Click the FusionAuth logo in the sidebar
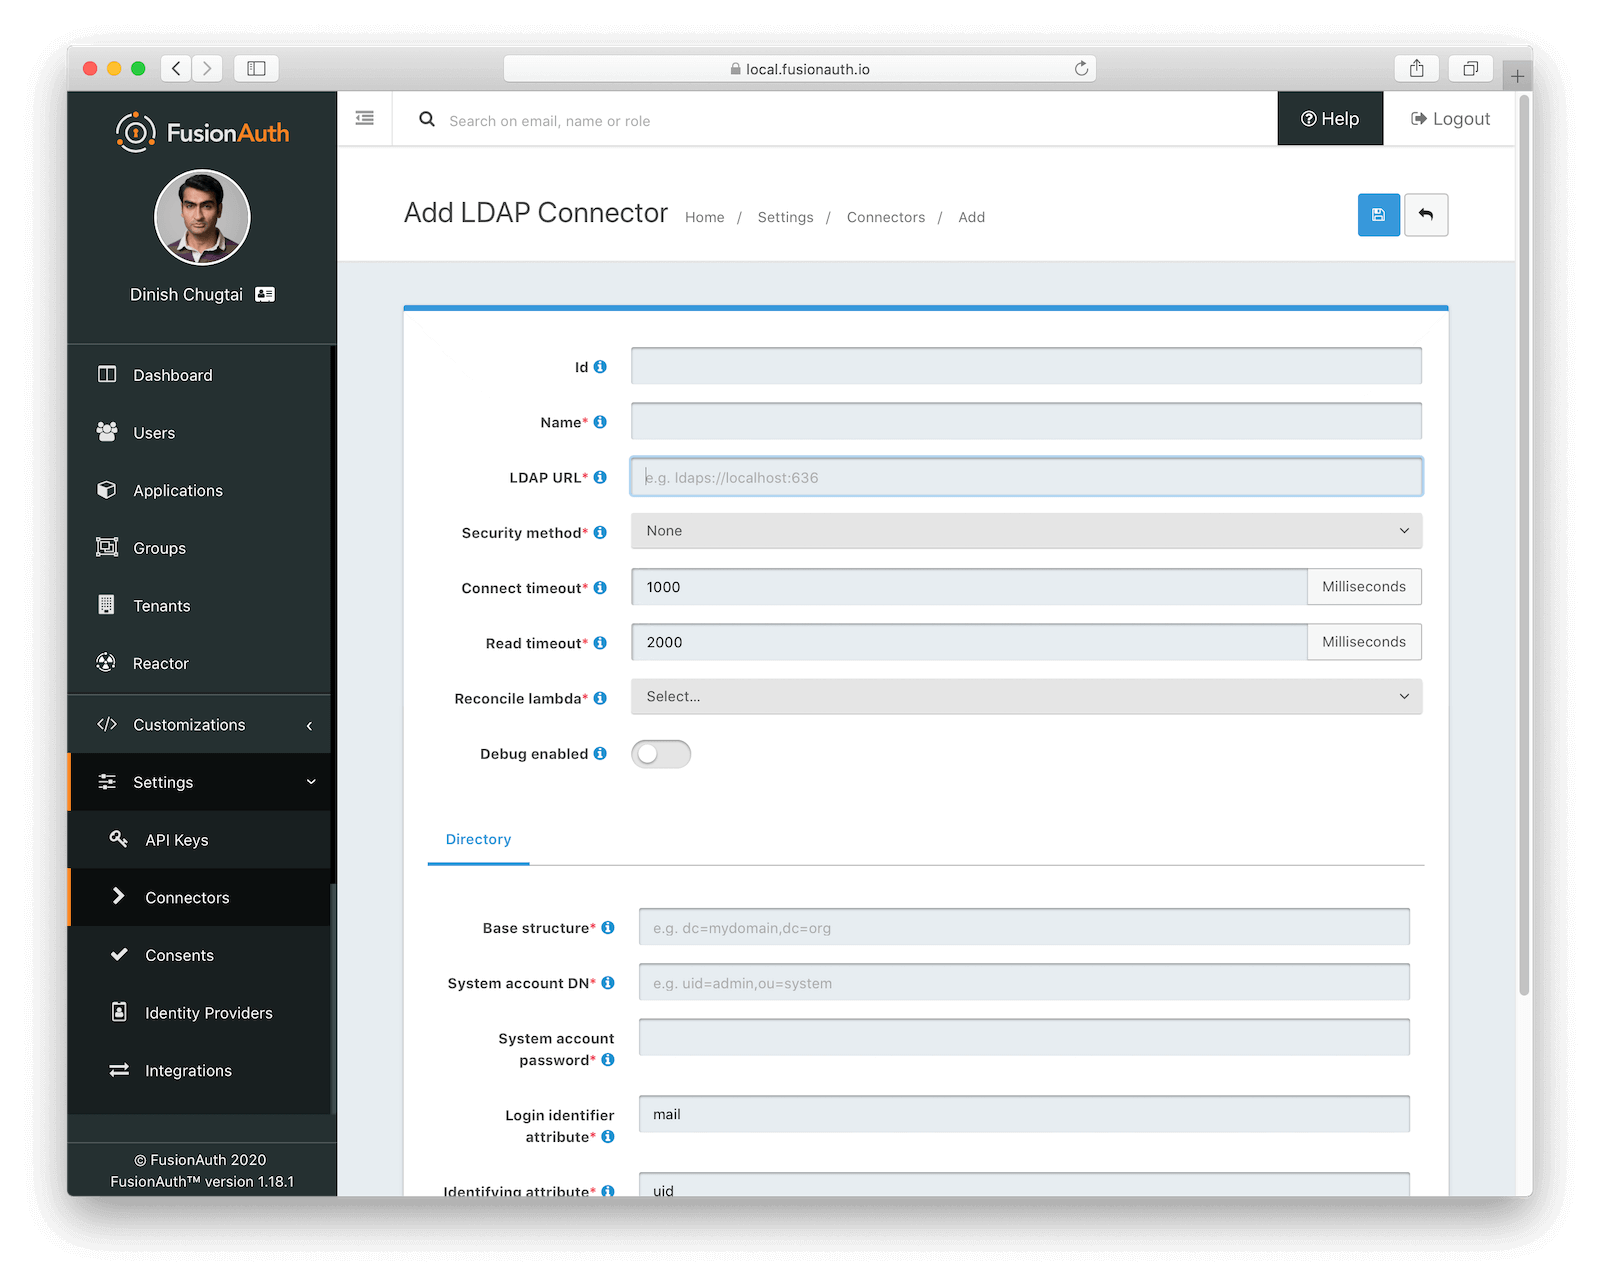 click(x=202, y=132)
